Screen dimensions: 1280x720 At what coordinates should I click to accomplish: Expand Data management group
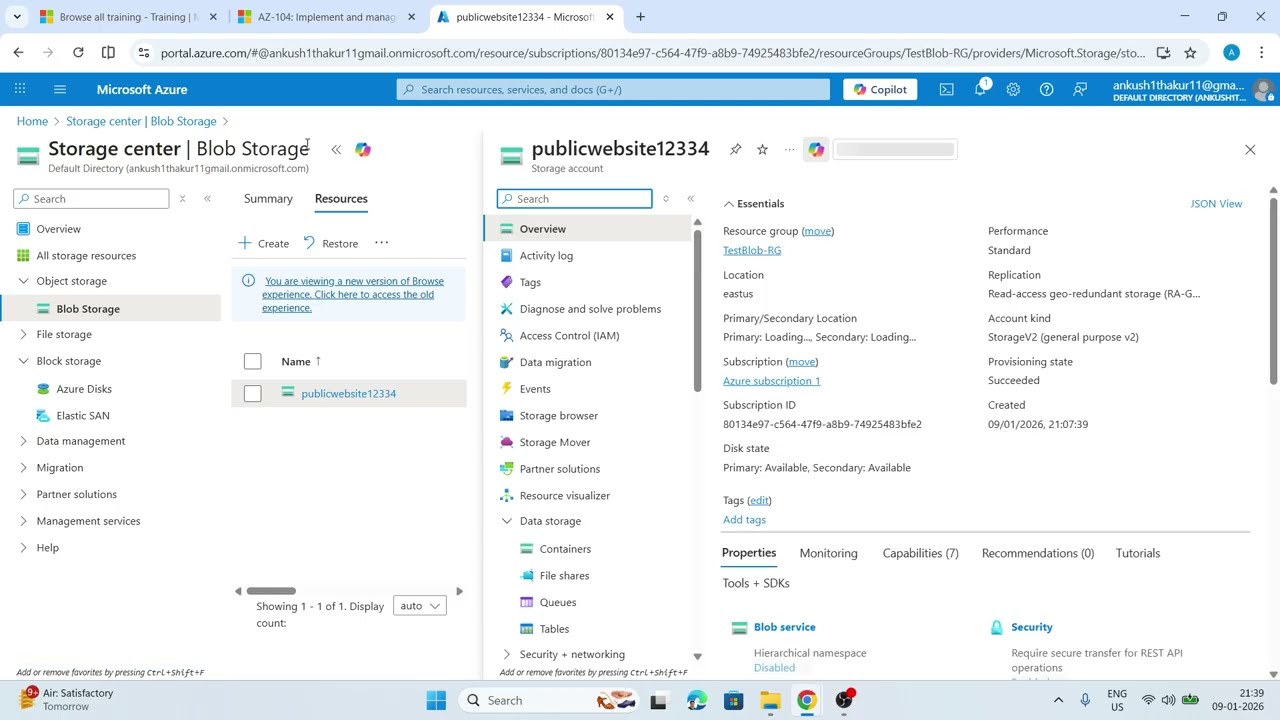[x=24, y=441]
